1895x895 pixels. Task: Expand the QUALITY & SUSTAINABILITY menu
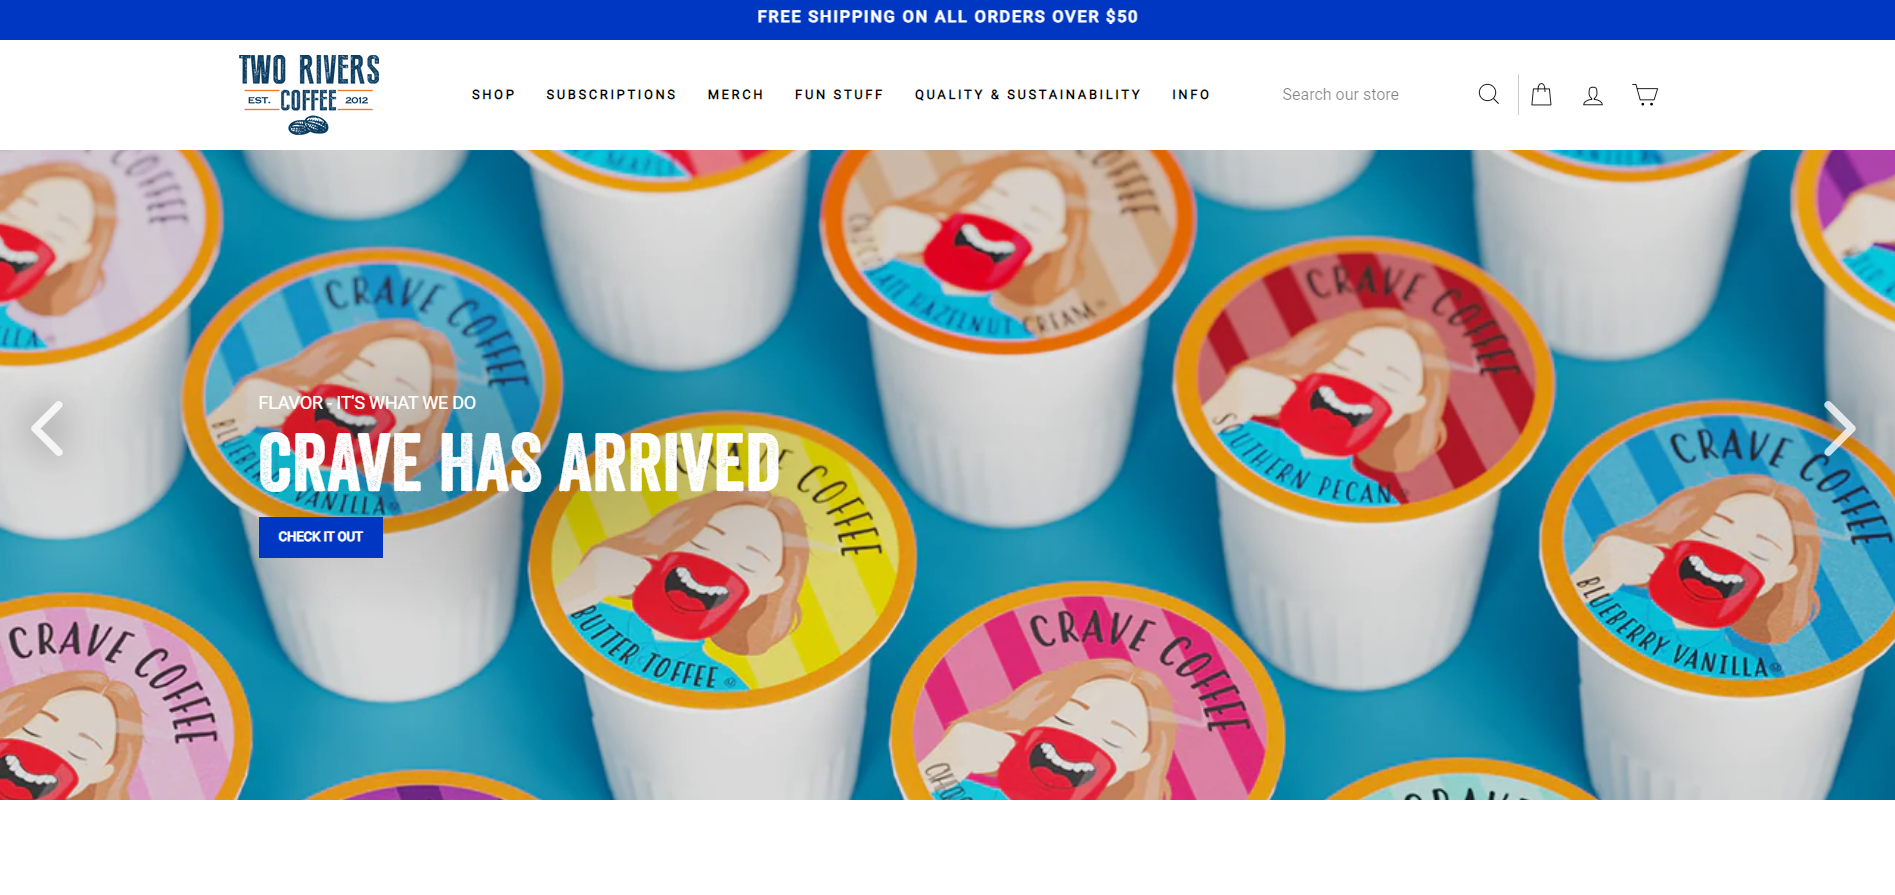click(x=1027, y=95)
